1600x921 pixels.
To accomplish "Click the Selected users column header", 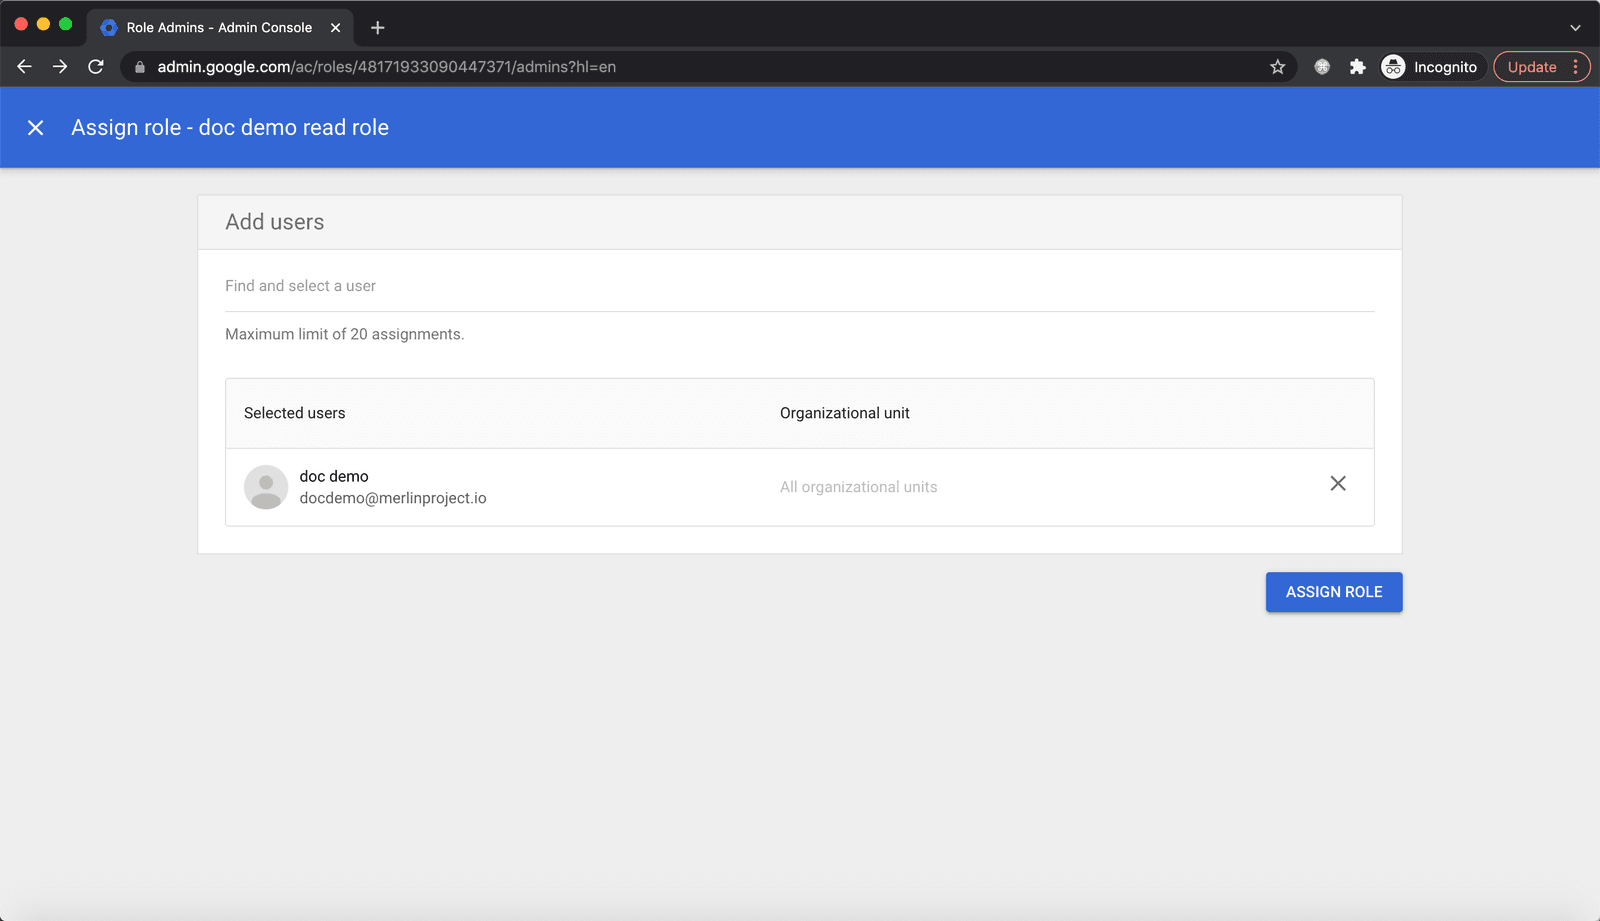I will tap(295, 413).
